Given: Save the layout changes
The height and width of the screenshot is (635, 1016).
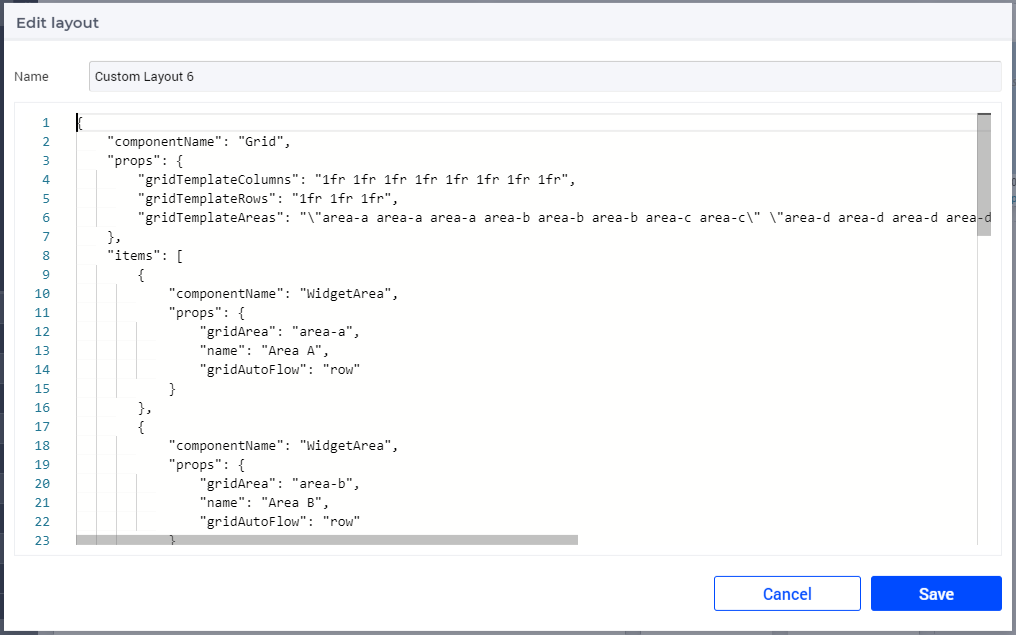Looking at the screenshot, I should point(936,594).
